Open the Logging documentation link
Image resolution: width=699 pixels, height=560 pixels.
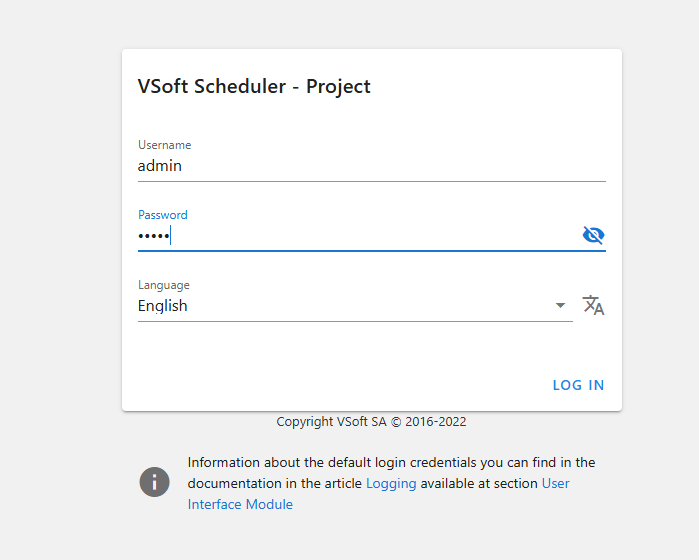coord(391,483)
